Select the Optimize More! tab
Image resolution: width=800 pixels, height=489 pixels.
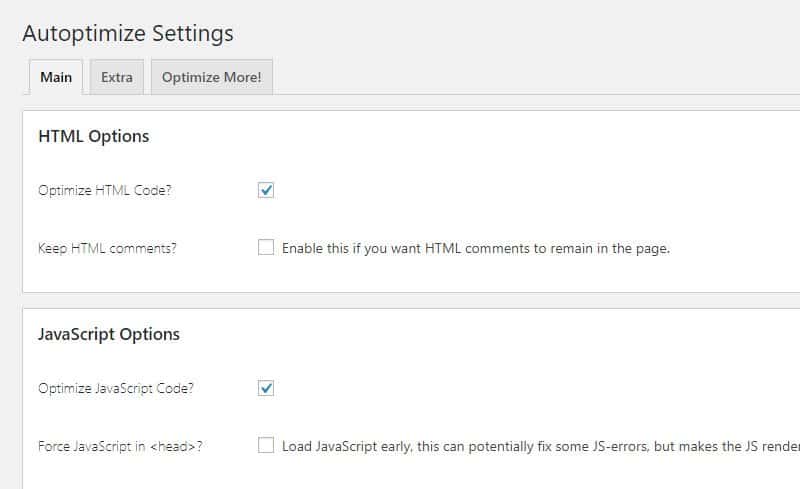tap(211, 77)
